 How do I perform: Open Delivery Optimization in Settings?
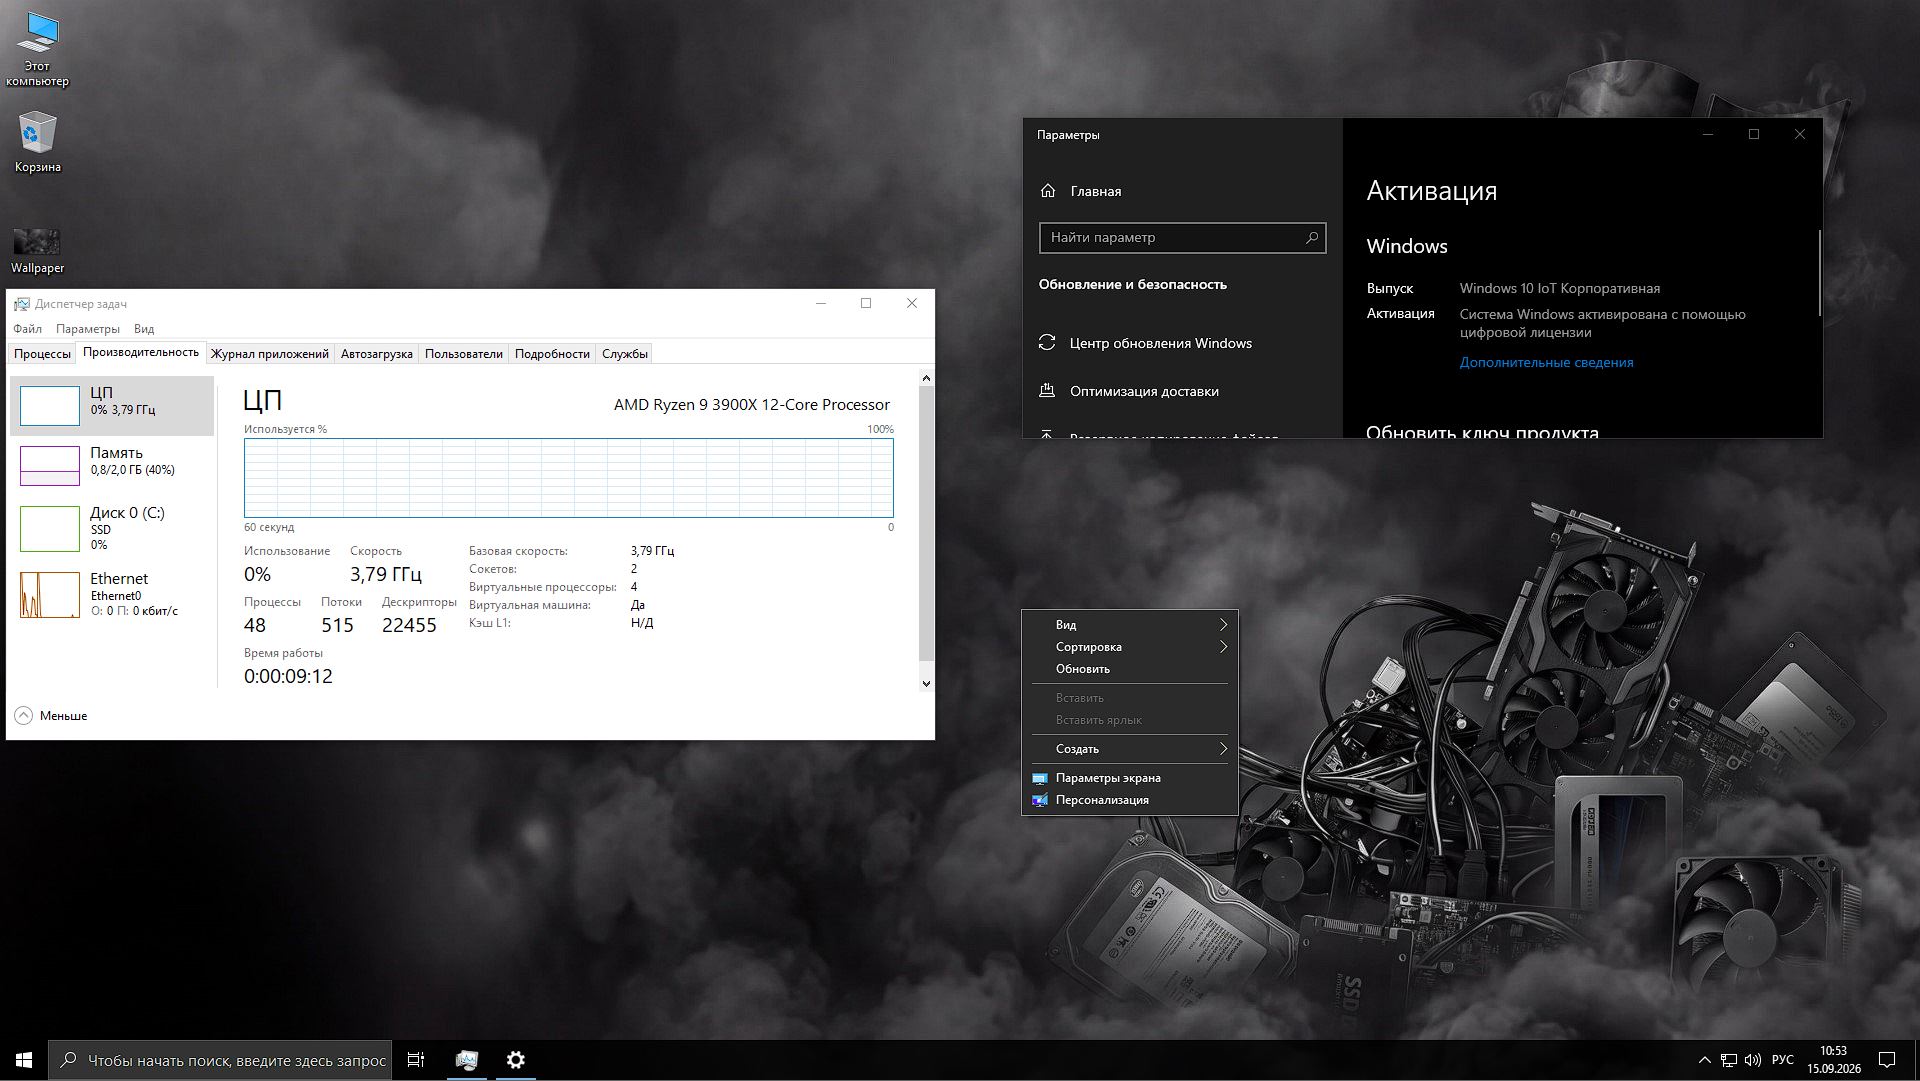click(1144, 391)
